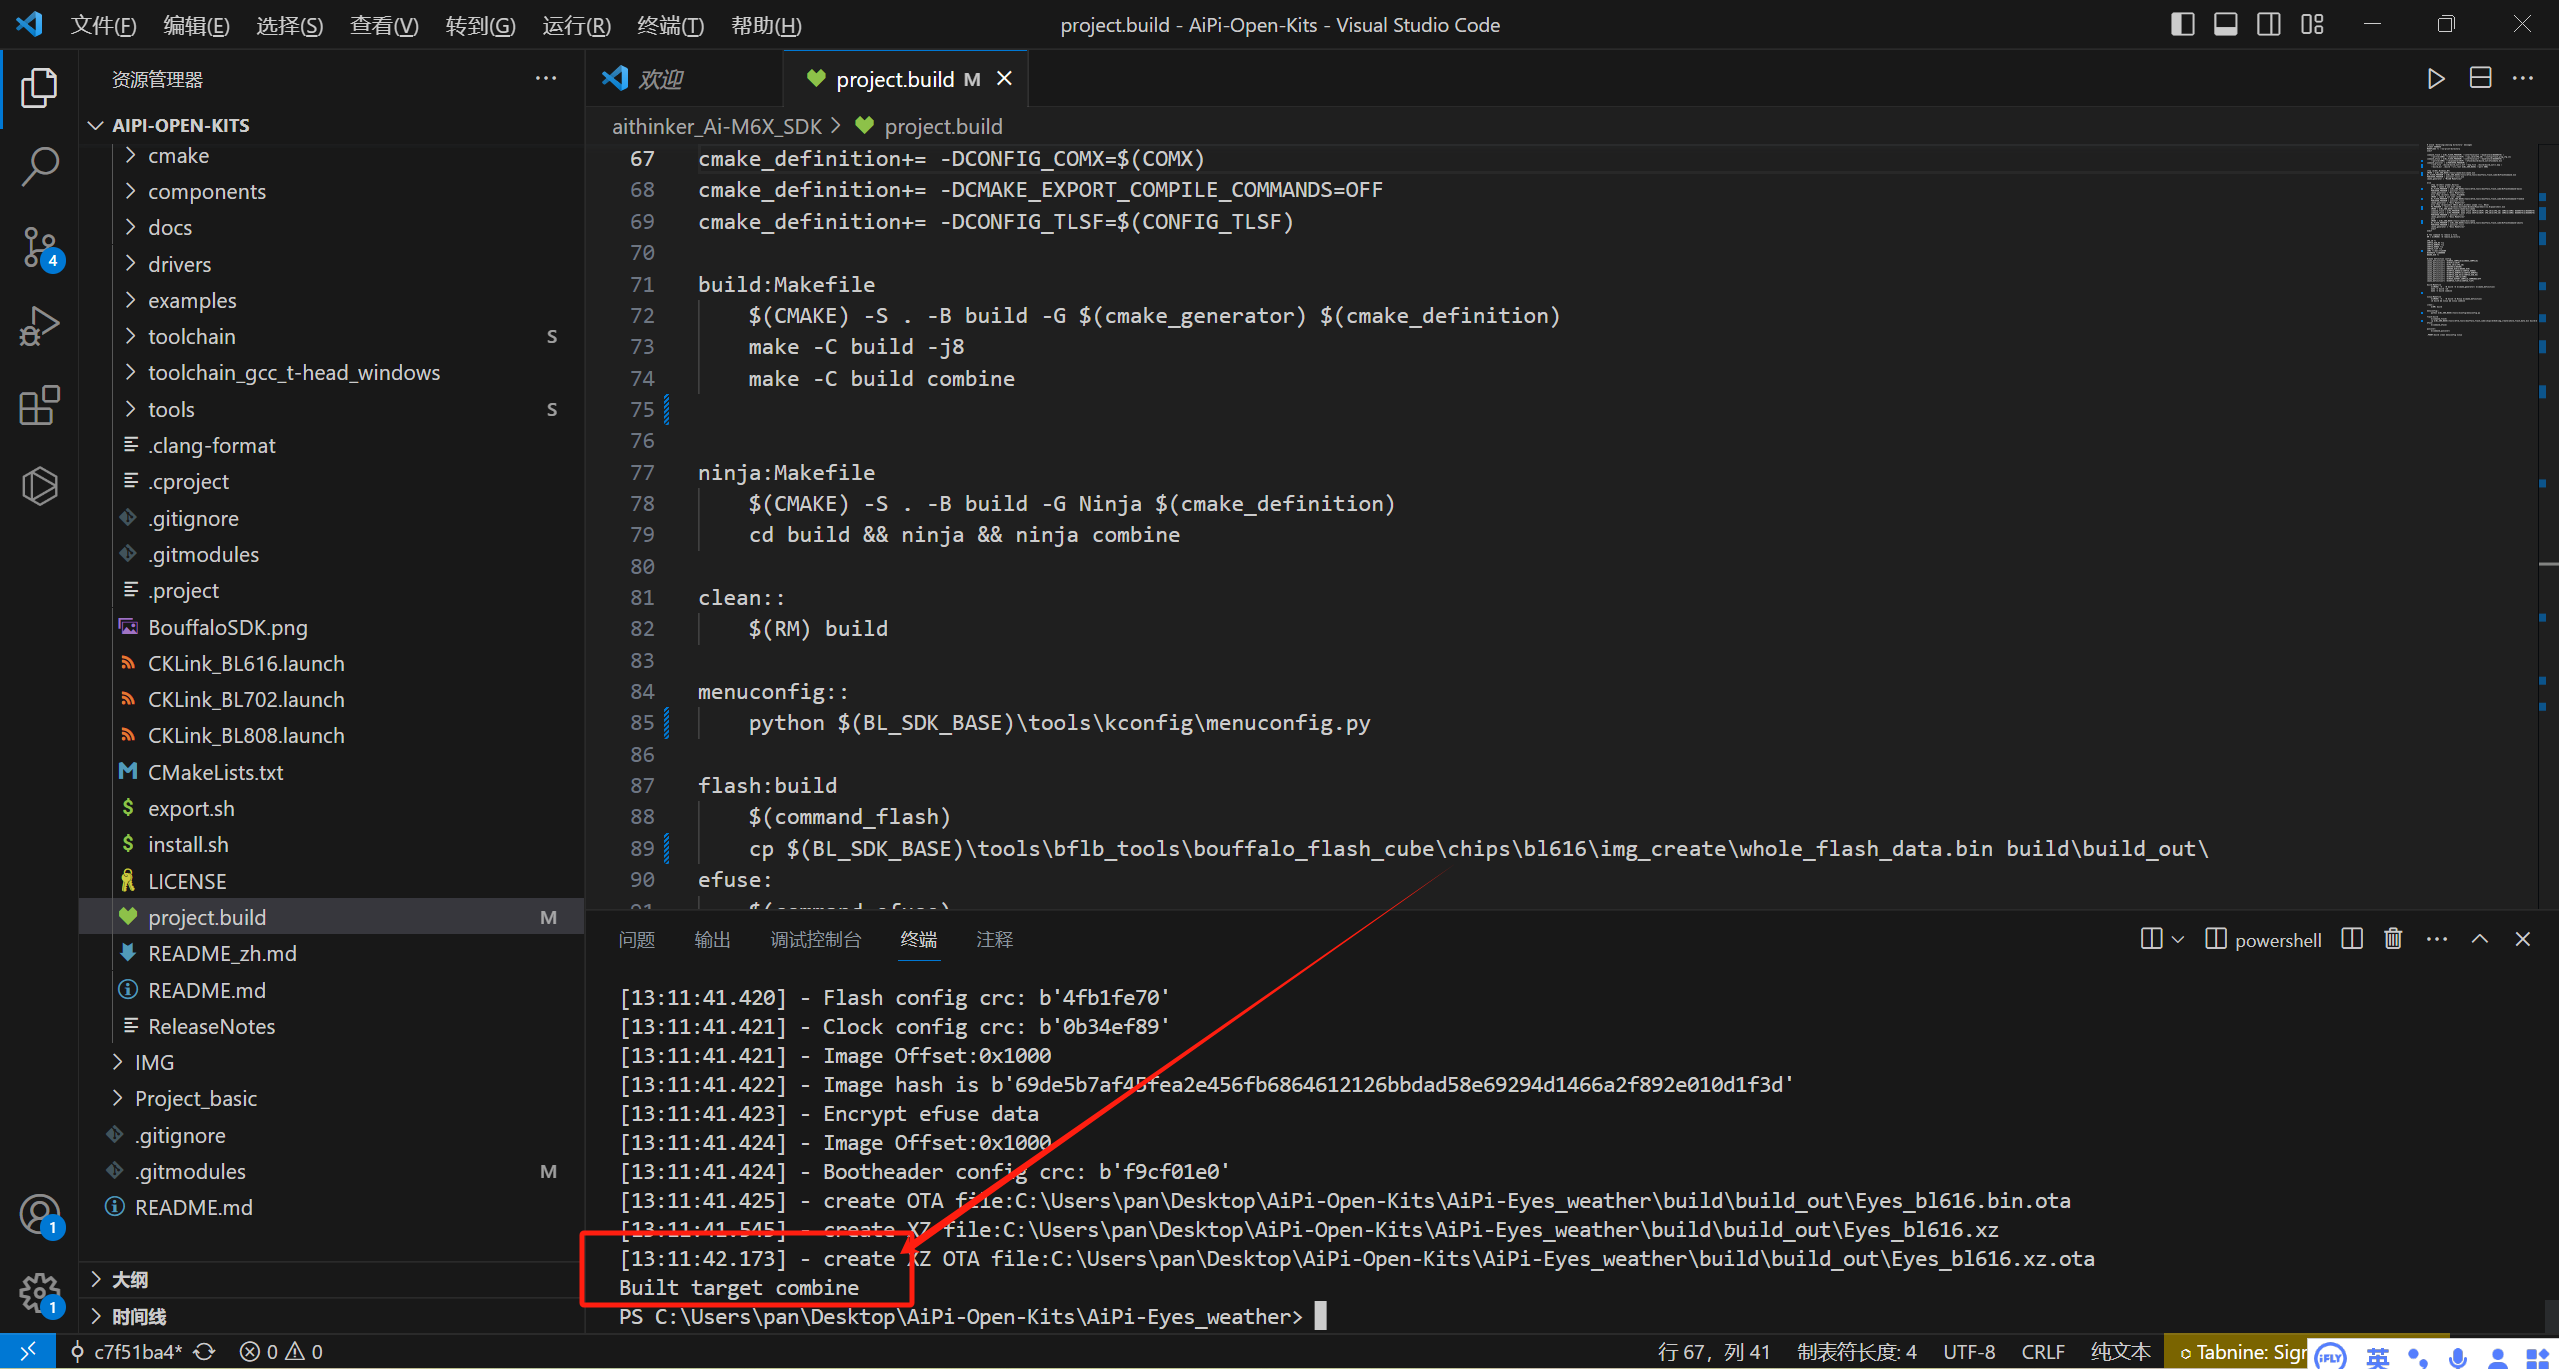Open terminal panel More Actions ellipsis

tap(2437, 939)
